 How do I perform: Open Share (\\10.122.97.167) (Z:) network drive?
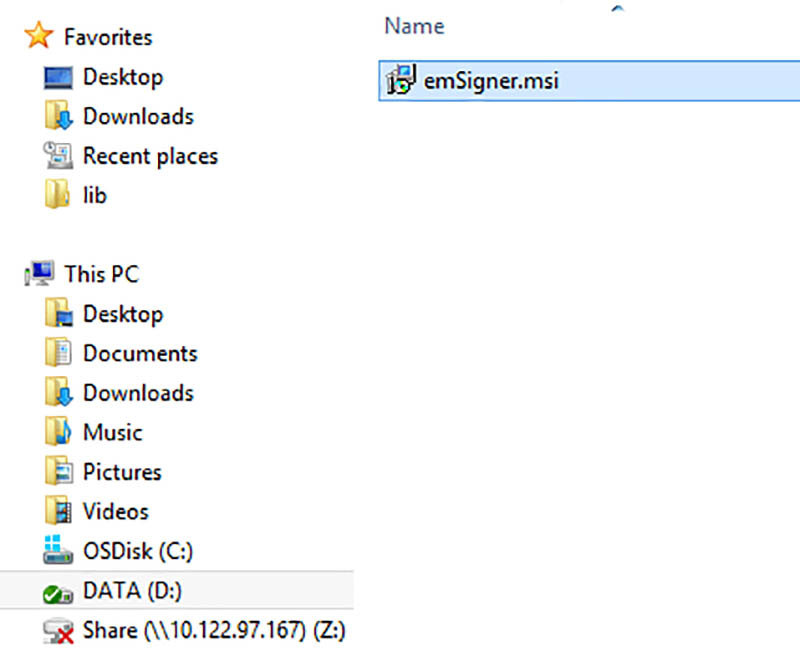(214, 631)
